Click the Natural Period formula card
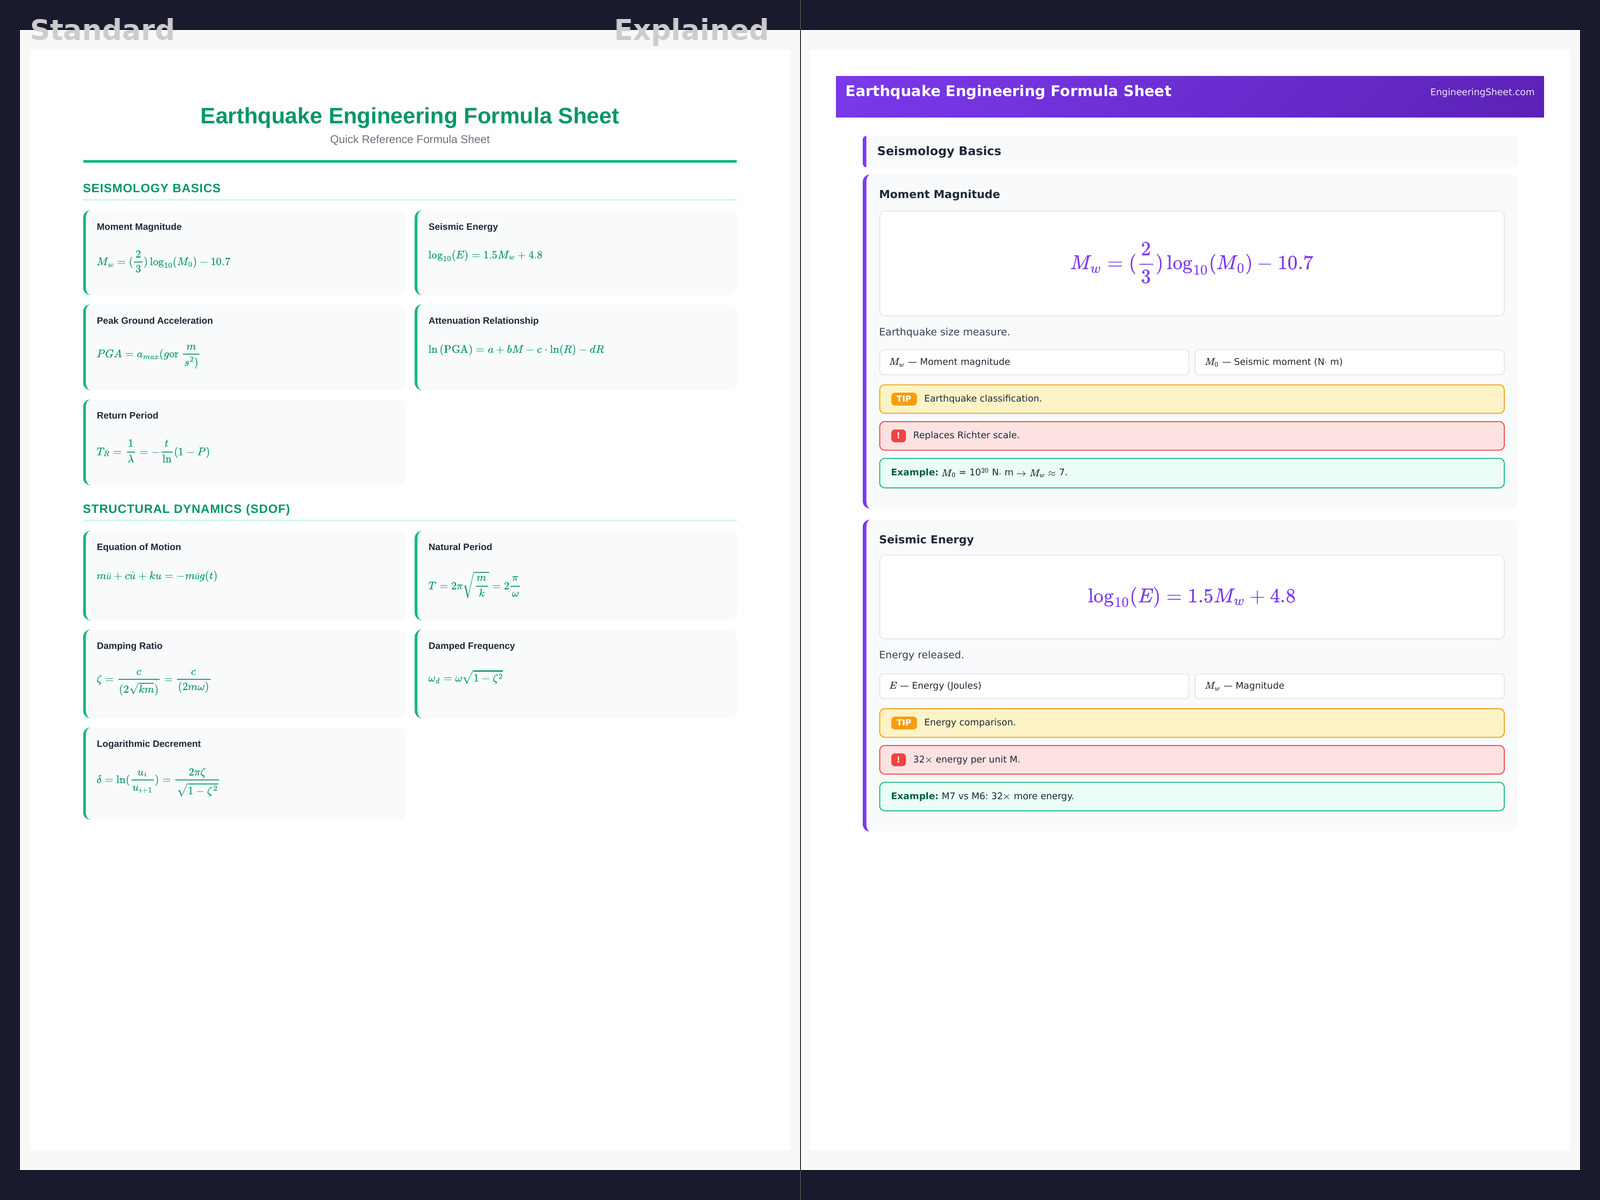1600x1200 pixels. click(576, 575)
